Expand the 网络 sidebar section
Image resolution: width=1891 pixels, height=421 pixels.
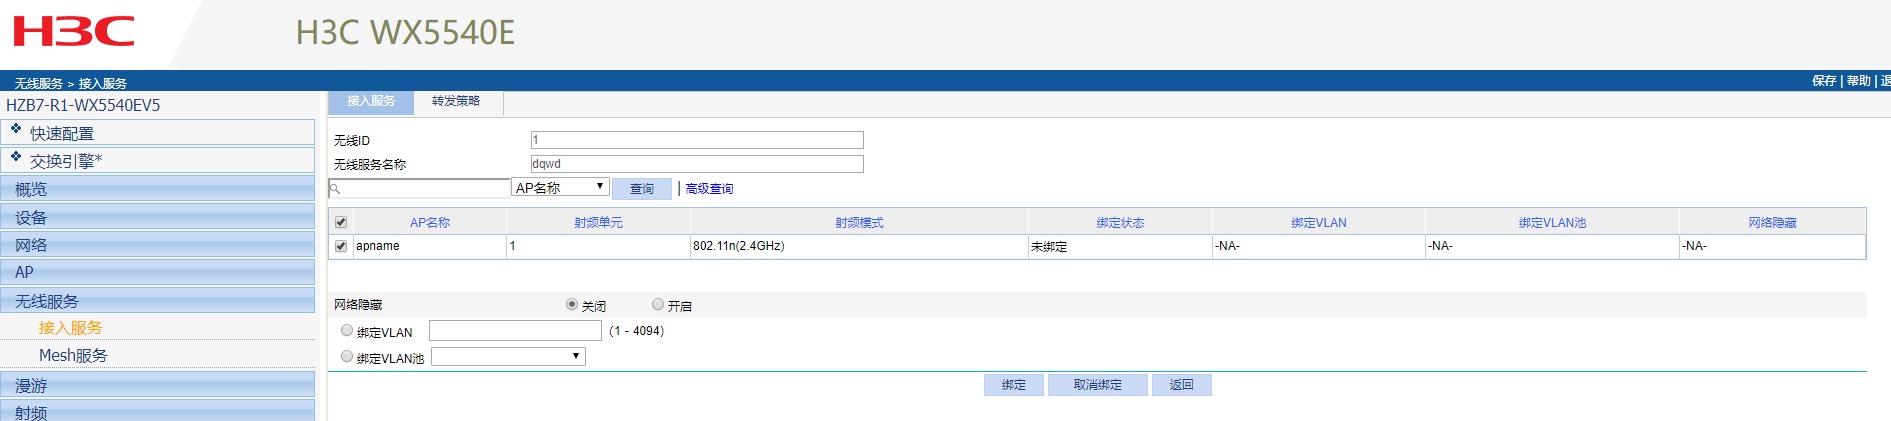158,245
